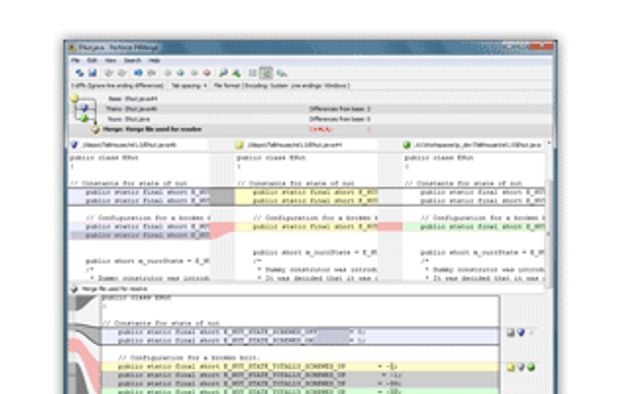The image size is (618, 394).
Task: Toggle the green yours selector in merge pane
Action: 531,368
